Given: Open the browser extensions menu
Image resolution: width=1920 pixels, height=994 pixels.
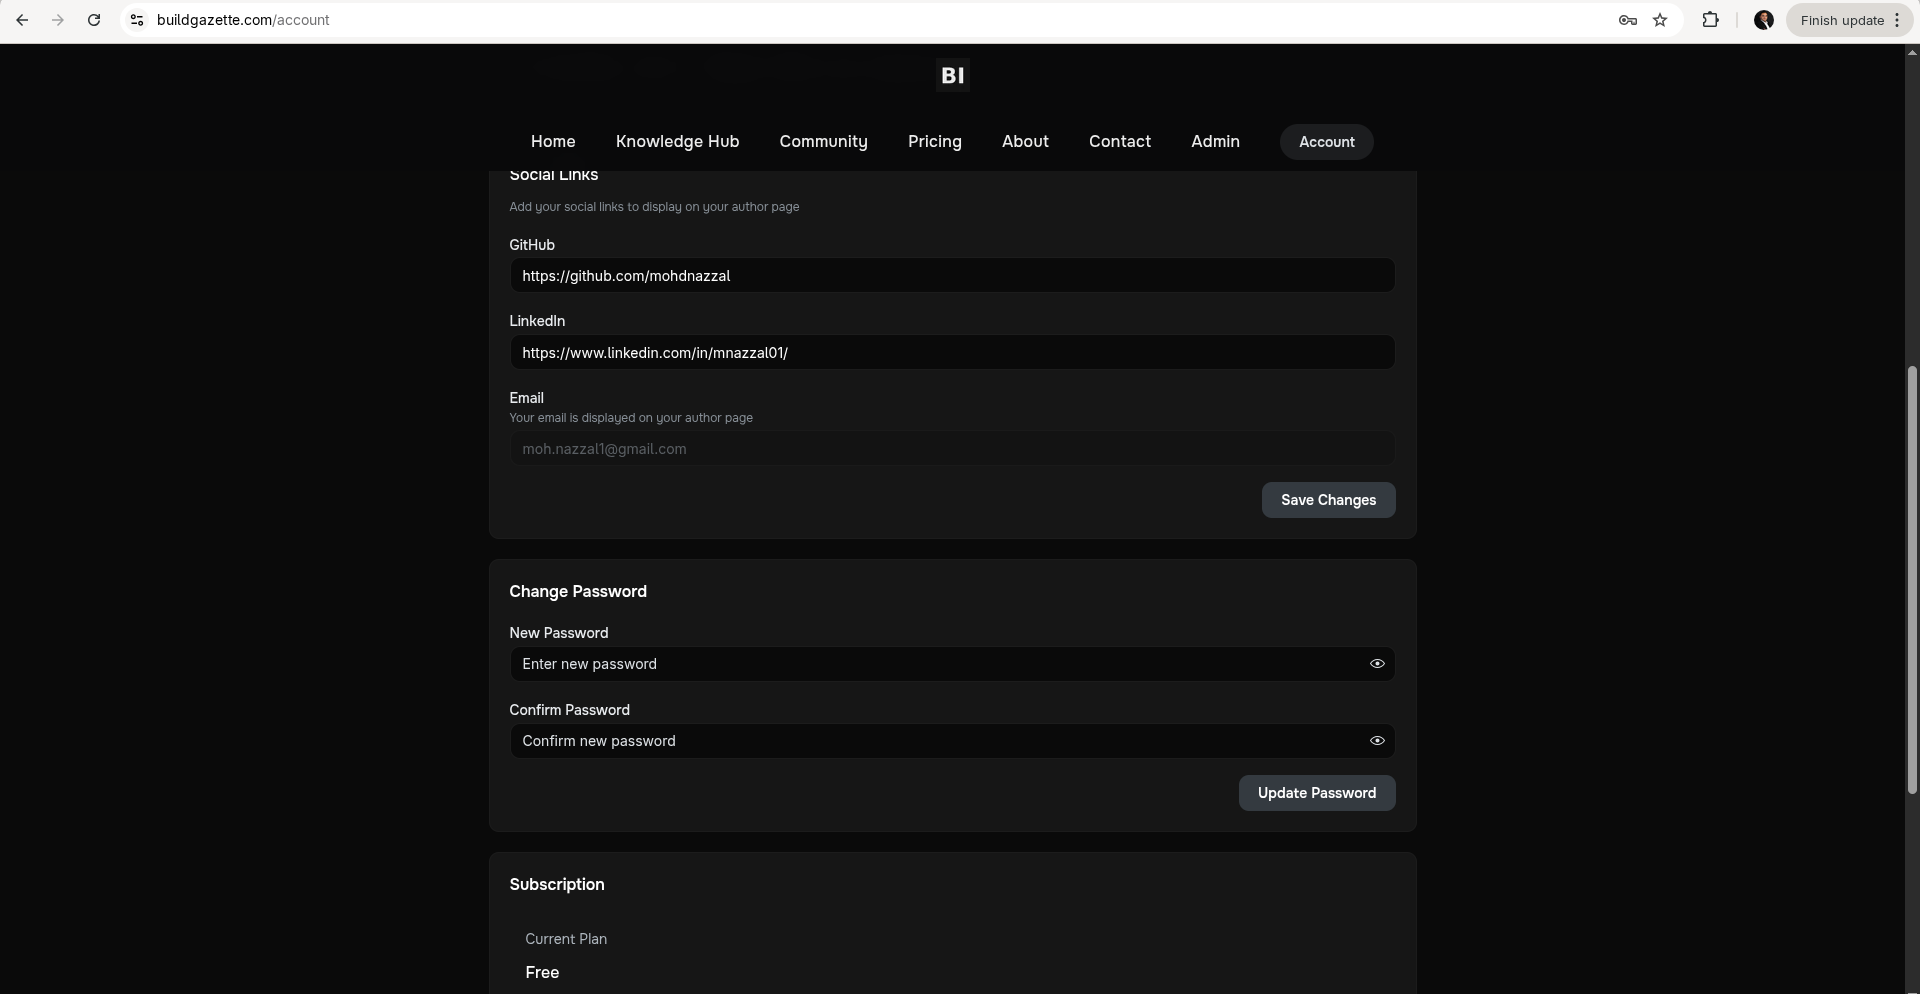Looking at the screenshot, I should click(x=1710, y=20).
